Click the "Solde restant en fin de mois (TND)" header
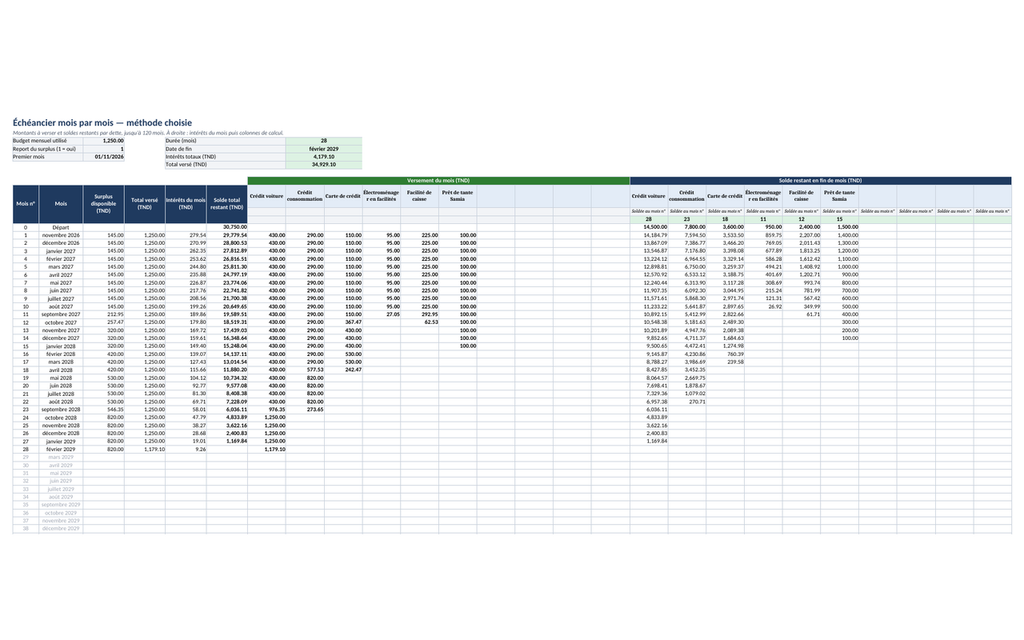This screenshot has height=640, width=1024. 820,180
